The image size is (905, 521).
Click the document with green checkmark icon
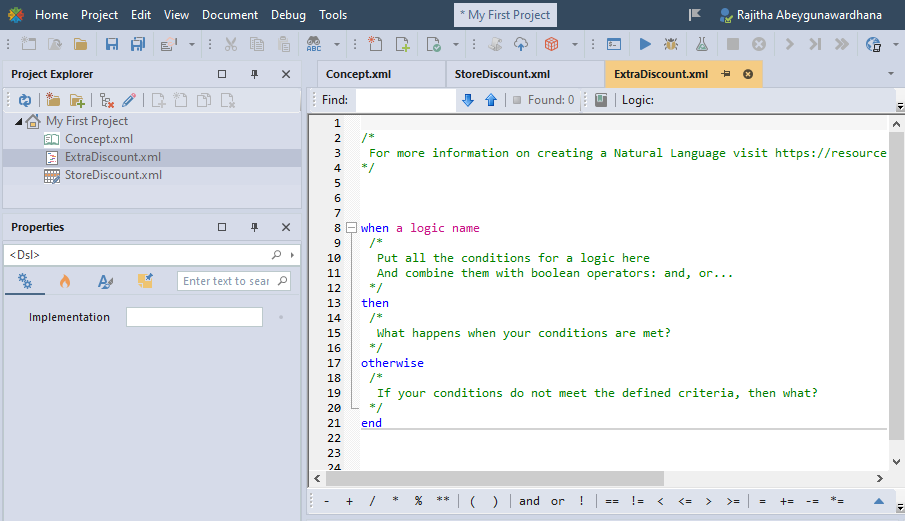[433, 44]
